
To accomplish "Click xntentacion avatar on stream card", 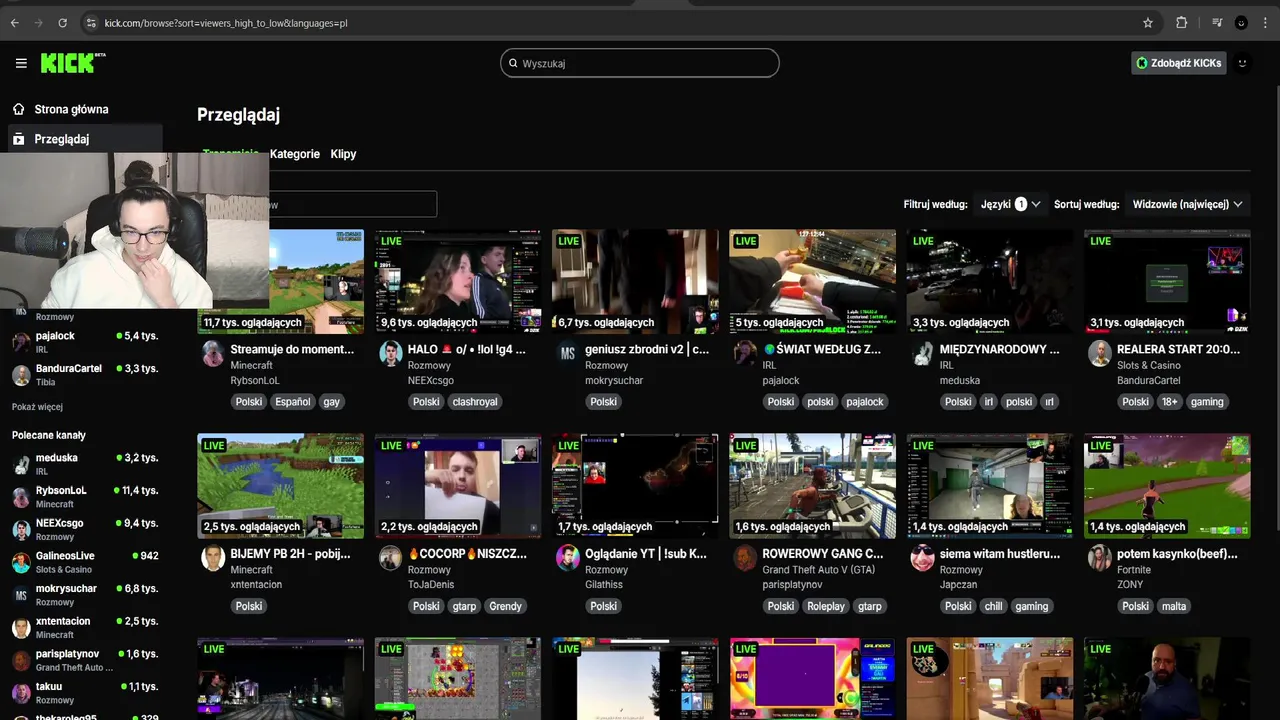I will (x=213, y=558).
